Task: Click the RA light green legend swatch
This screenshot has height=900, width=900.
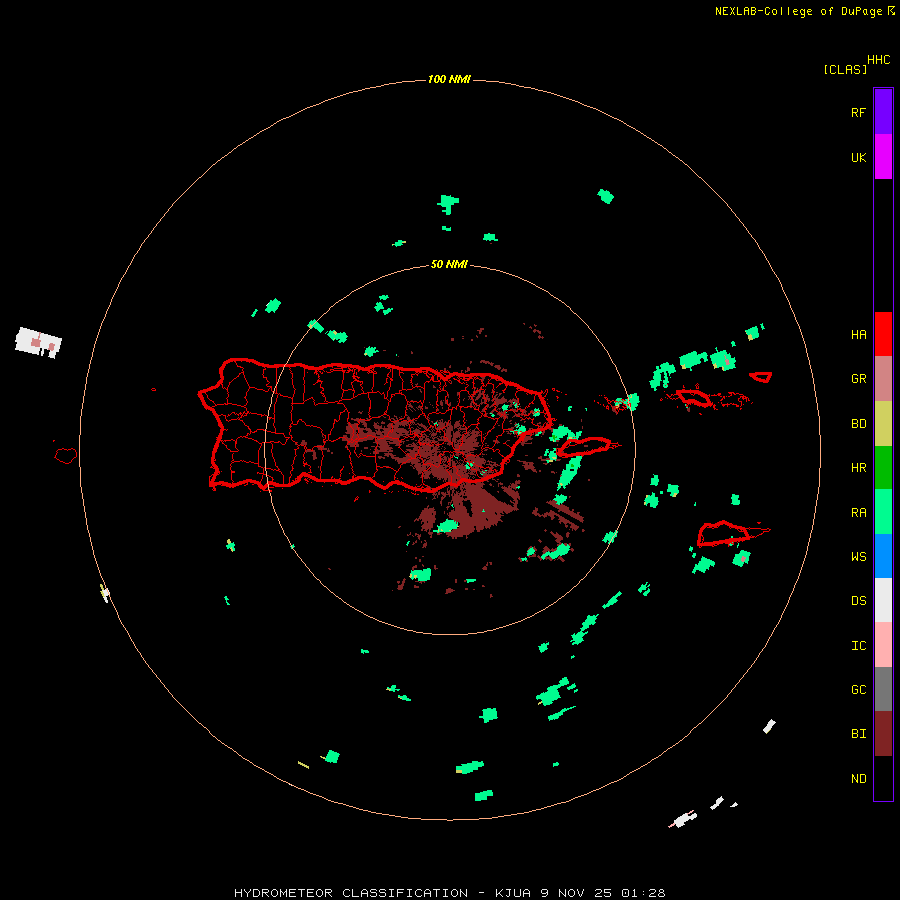Action: [883, 512]
